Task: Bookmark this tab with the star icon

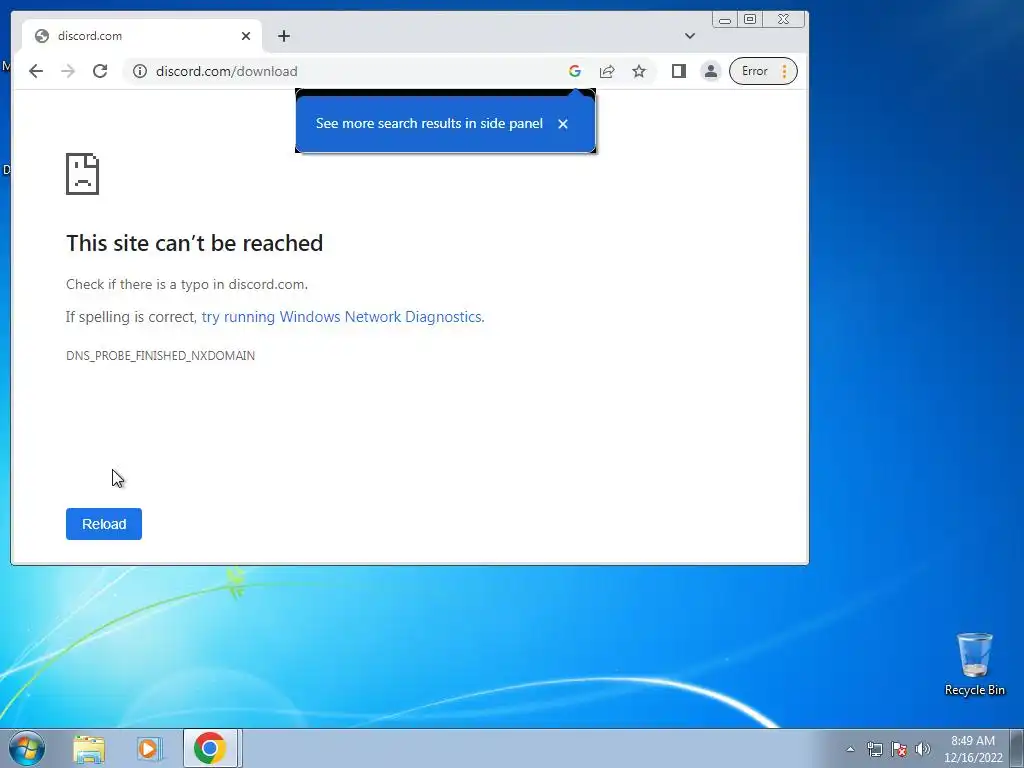Action: (639, 71)
